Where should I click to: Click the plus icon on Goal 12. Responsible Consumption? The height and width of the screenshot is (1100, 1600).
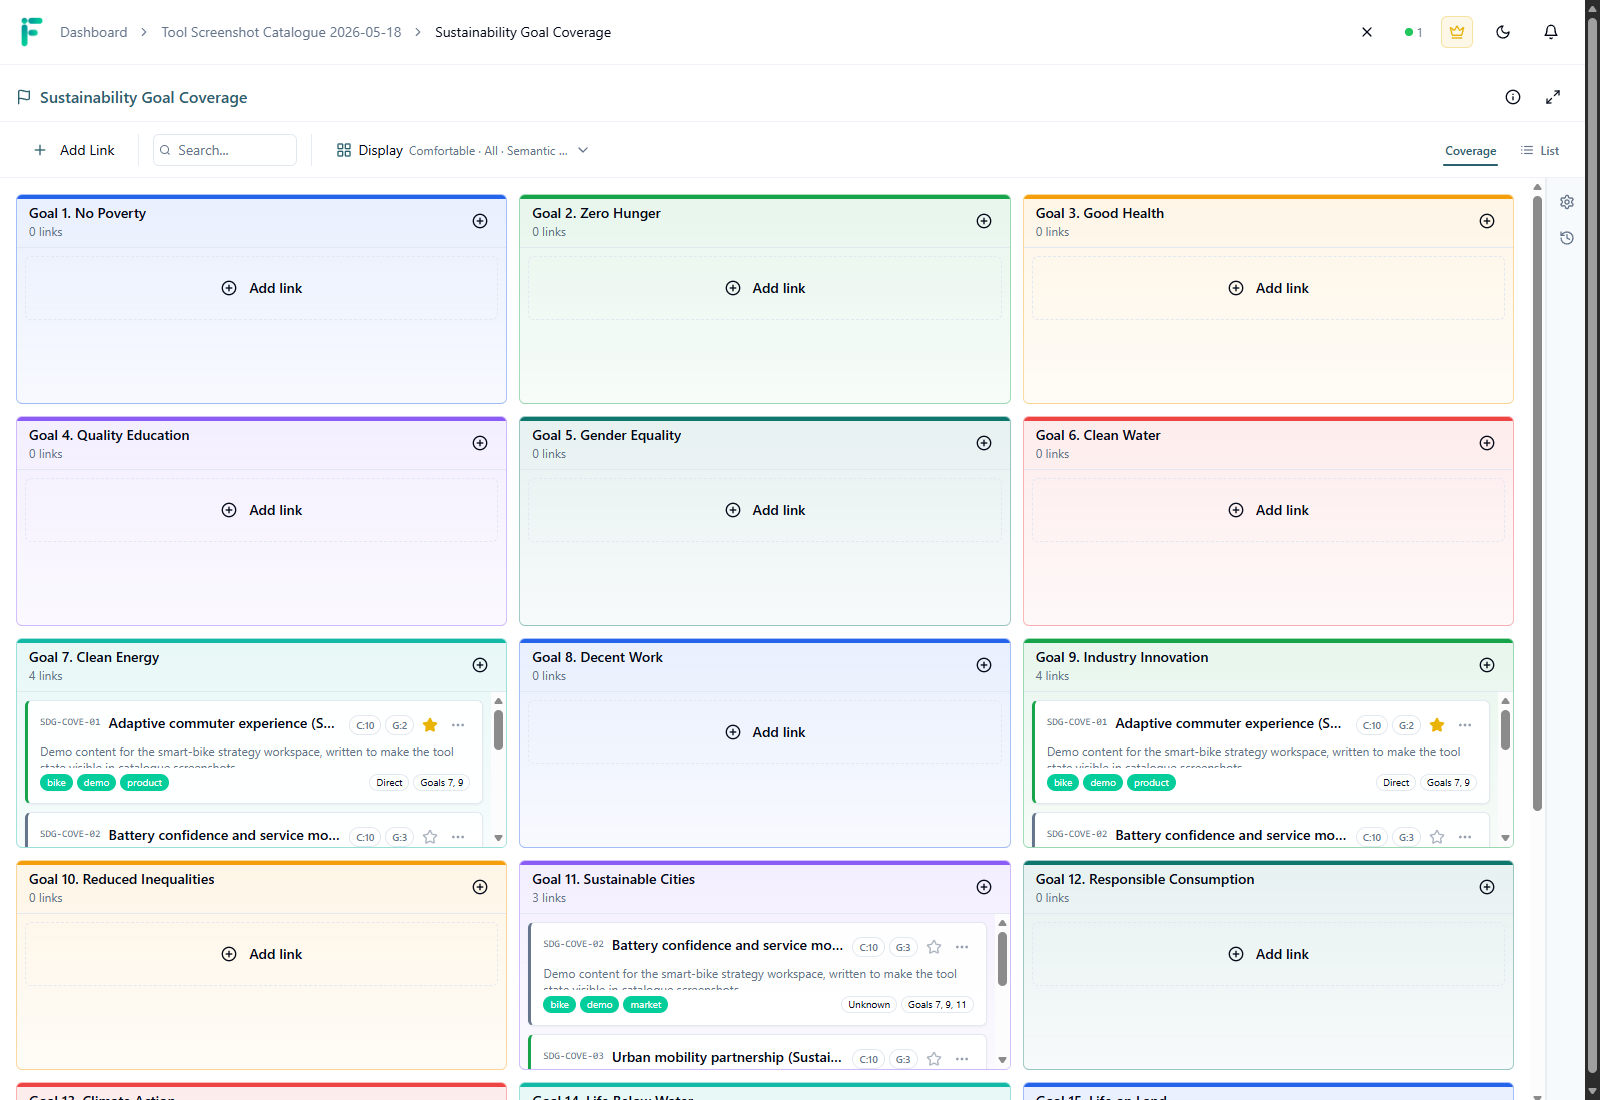tap(1487, 887)
